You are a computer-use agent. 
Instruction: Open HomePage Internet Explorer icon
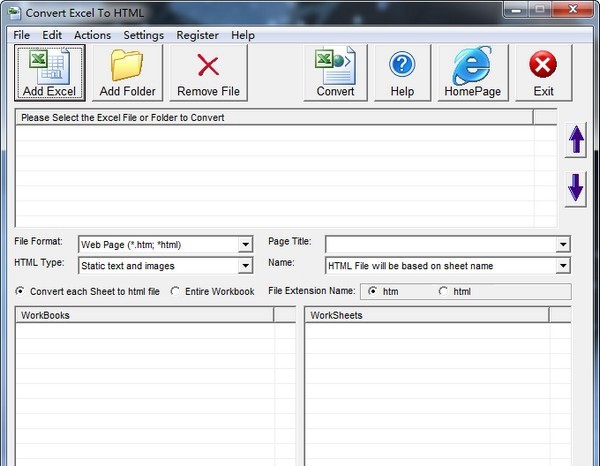[472, 65]
